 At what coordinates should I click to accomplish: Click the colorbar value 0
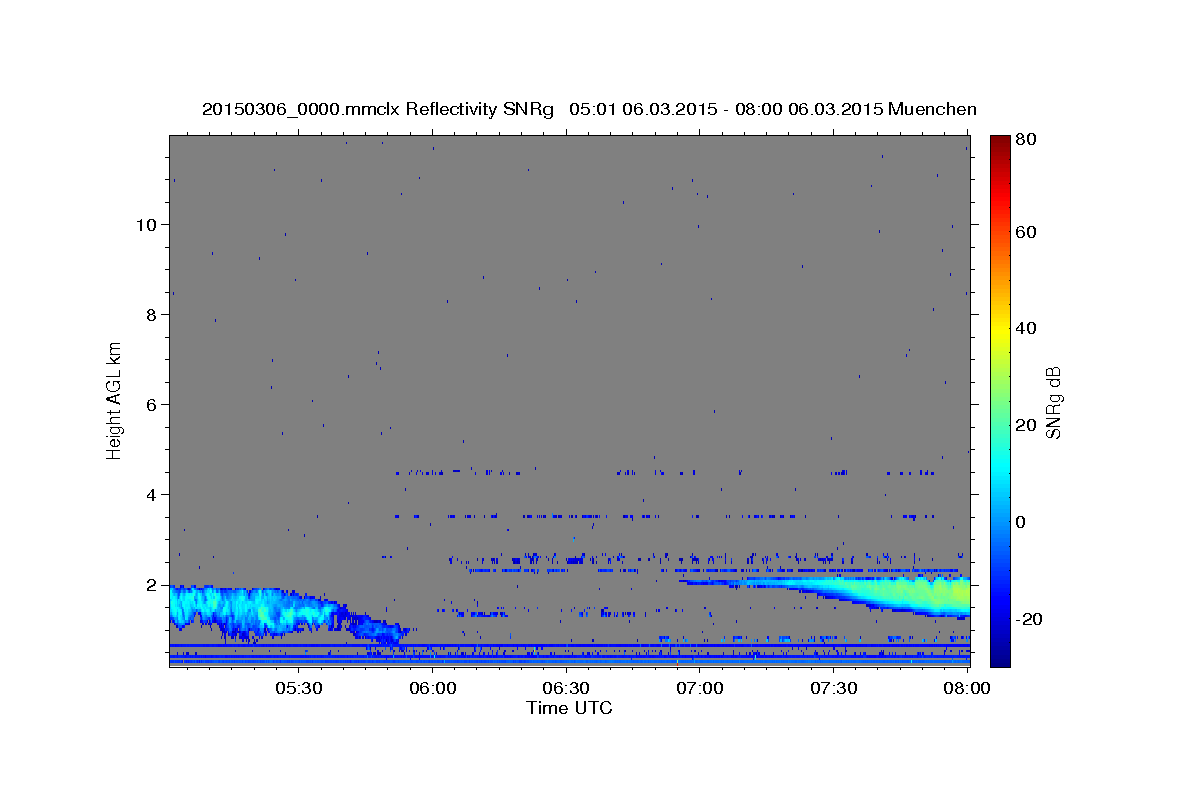point(1020,522)
